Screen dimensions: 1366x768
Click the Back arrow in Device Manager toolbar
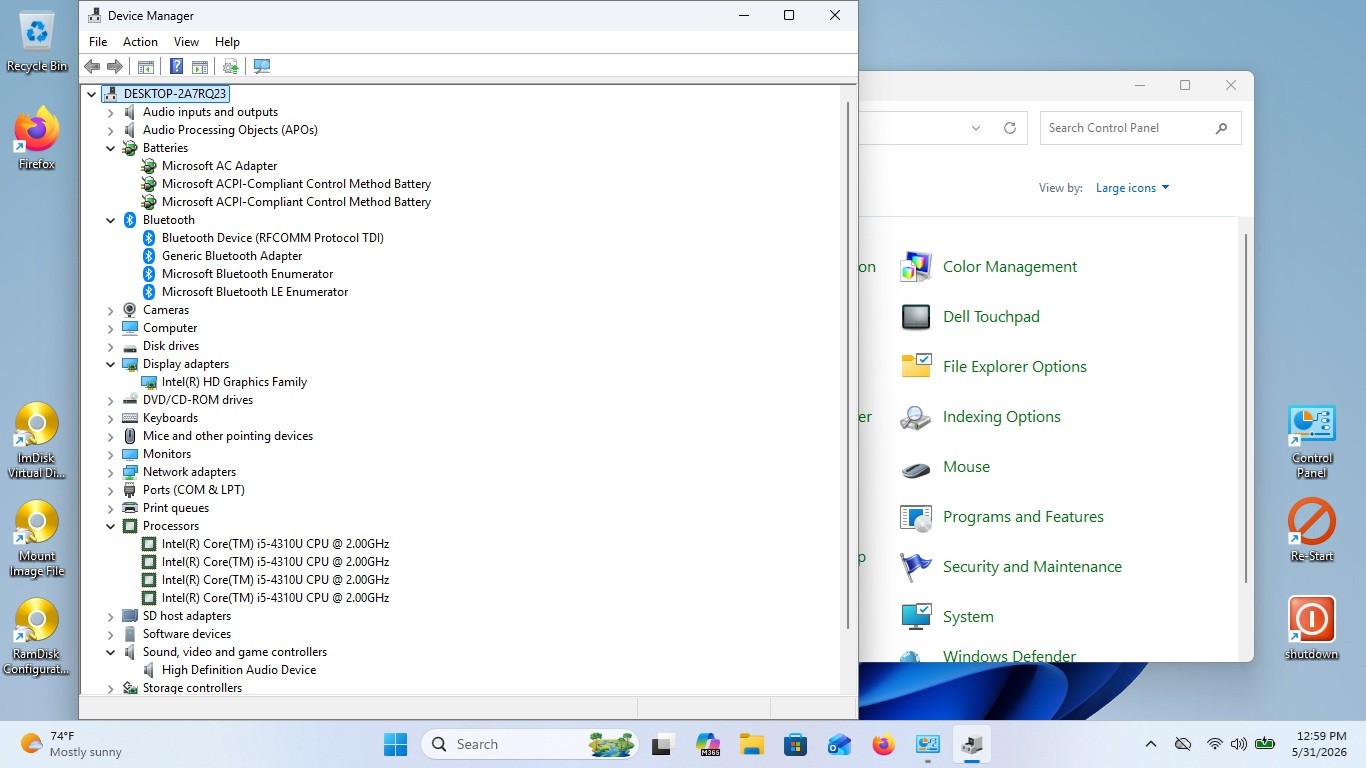tap(92, 66)
